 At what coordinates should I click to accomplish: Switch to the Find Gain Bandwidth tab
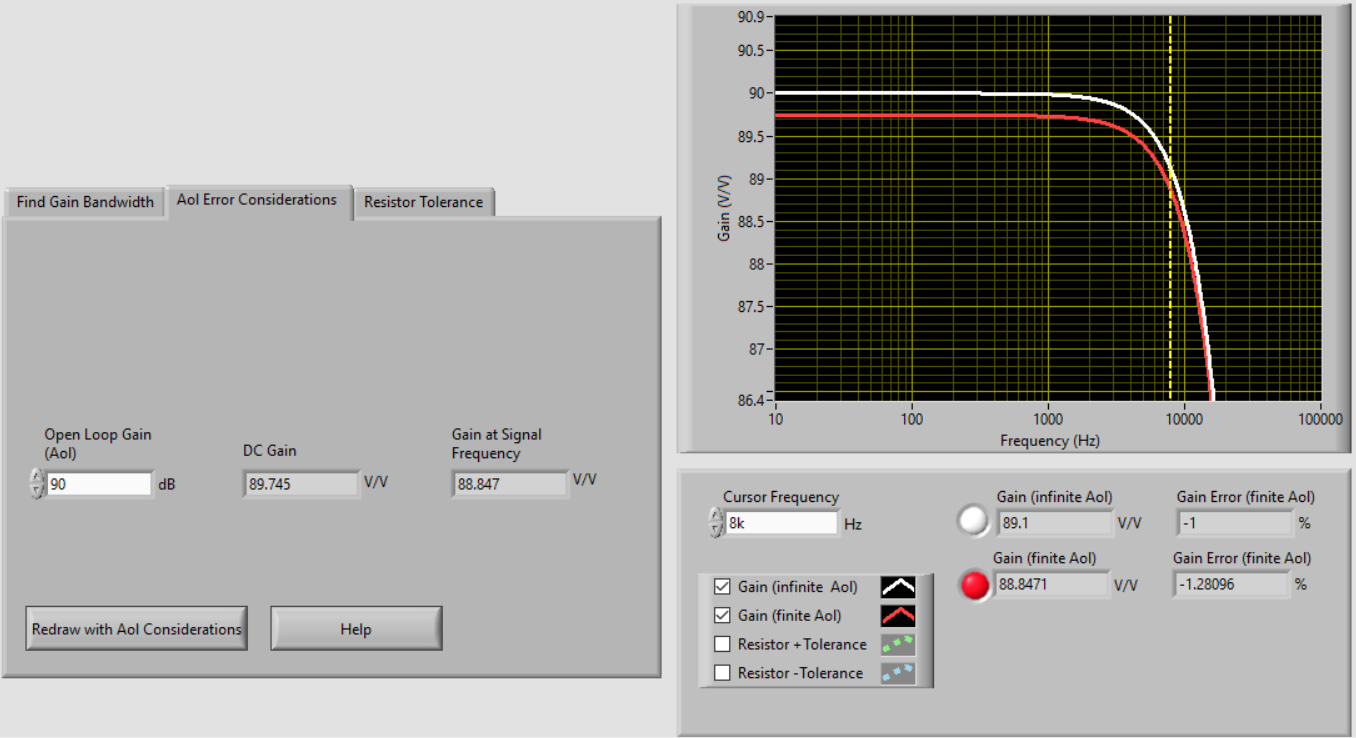[x=85, y=202]
